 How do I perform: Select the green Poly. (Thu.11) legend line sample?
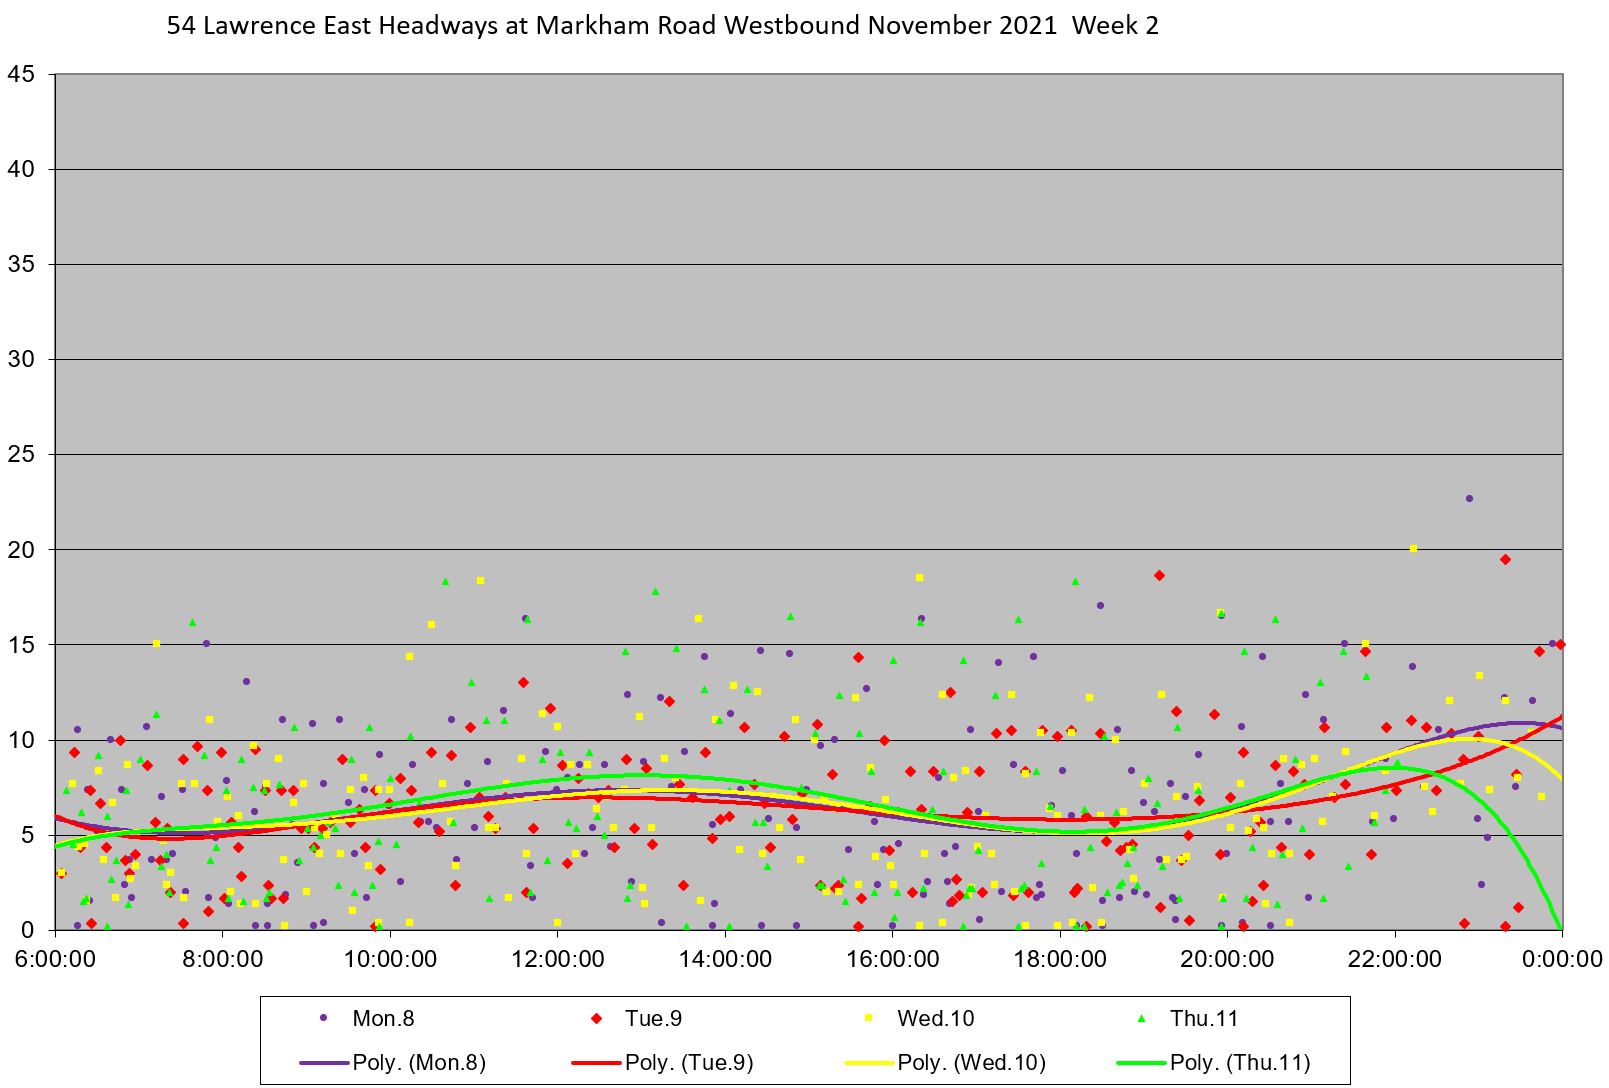pos(1141,1062)
